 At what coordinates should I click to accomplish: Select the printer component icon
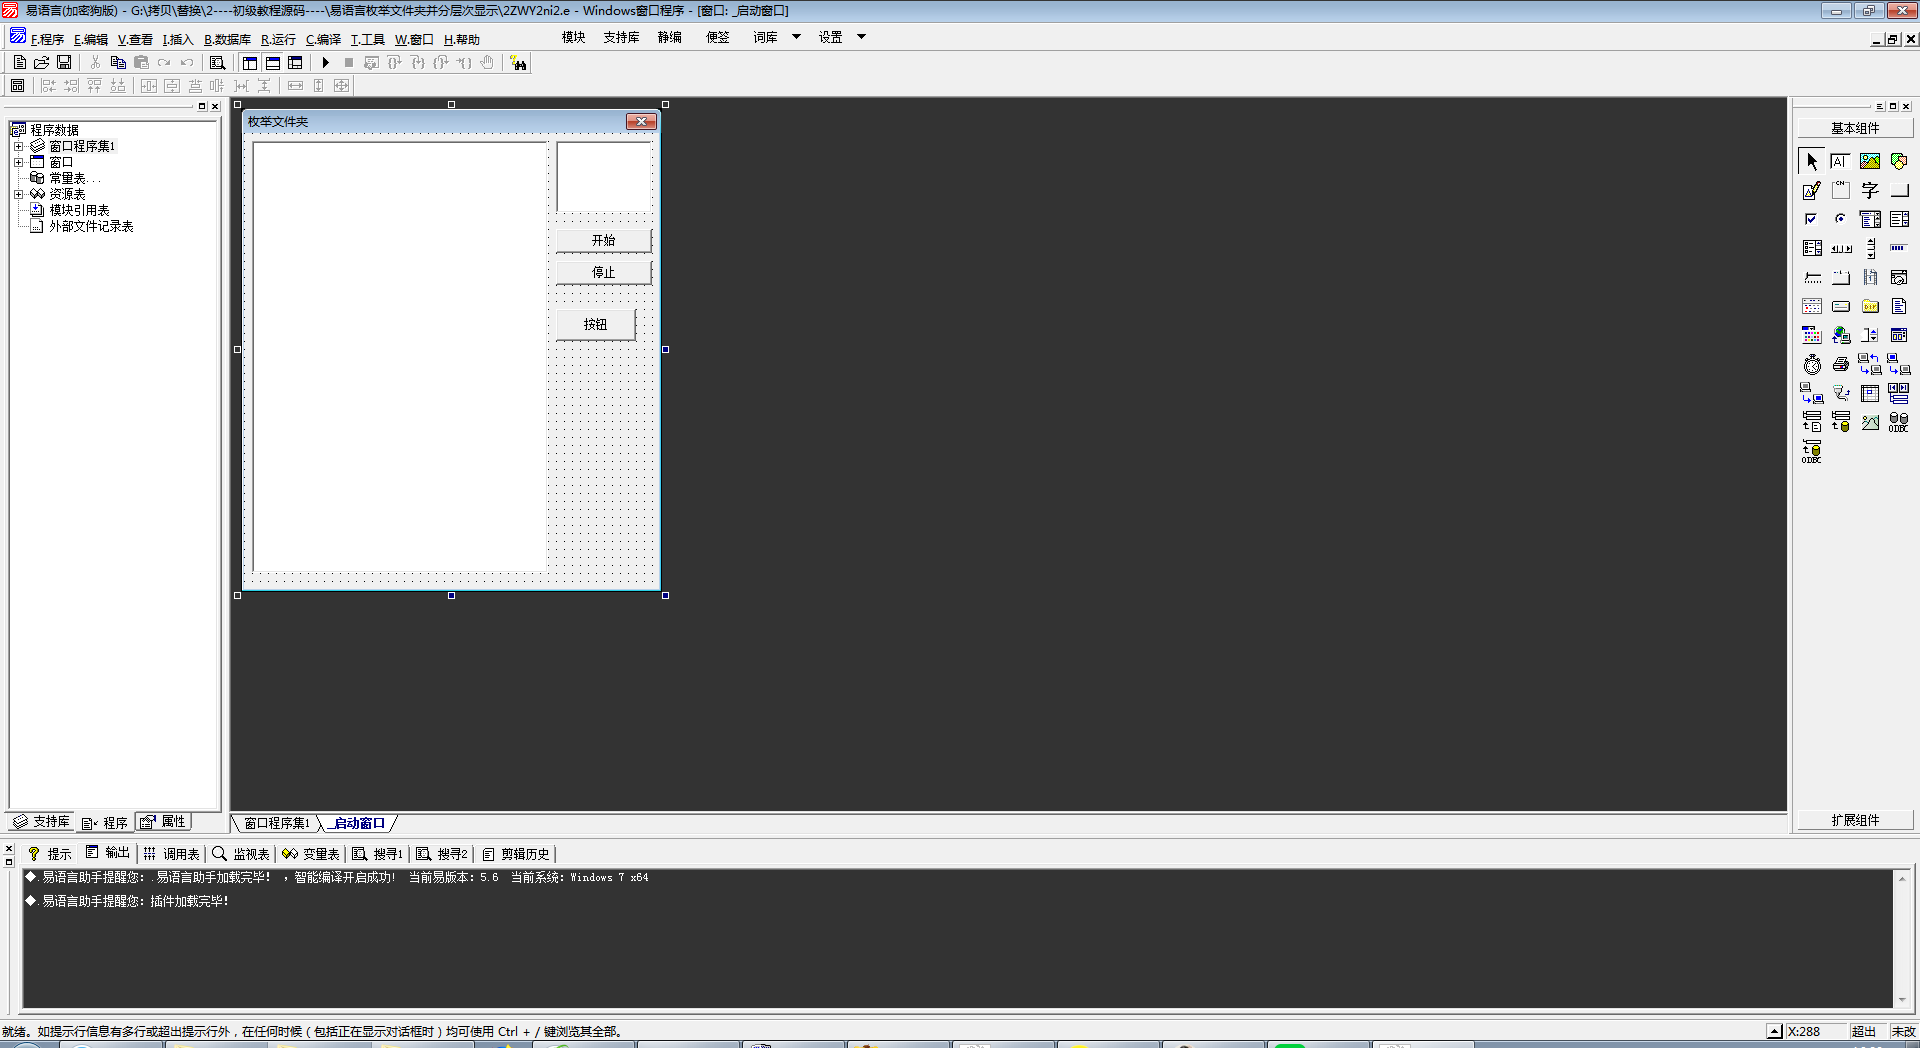click(x=1841, y=364)
